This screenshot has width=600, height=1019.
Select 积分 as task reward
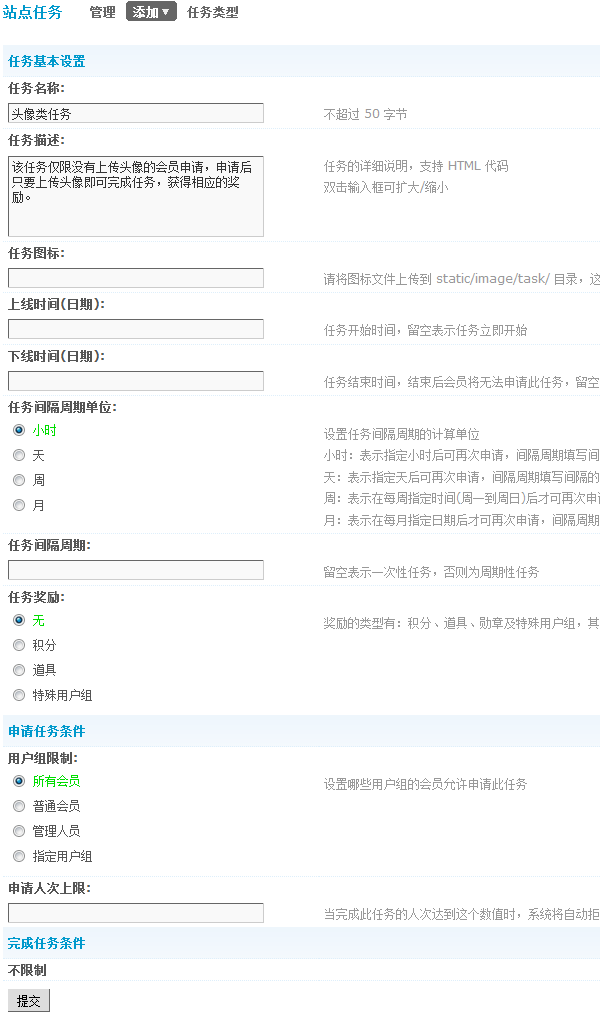(19, 645)
